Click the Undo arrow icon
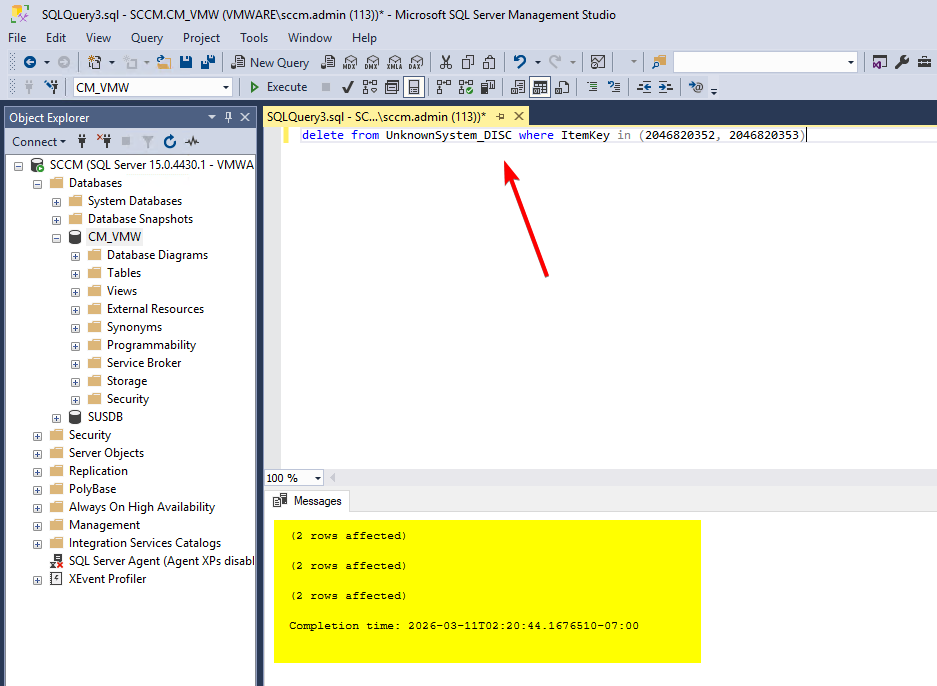This screenshot has height=686, width=937. [519, 62]
